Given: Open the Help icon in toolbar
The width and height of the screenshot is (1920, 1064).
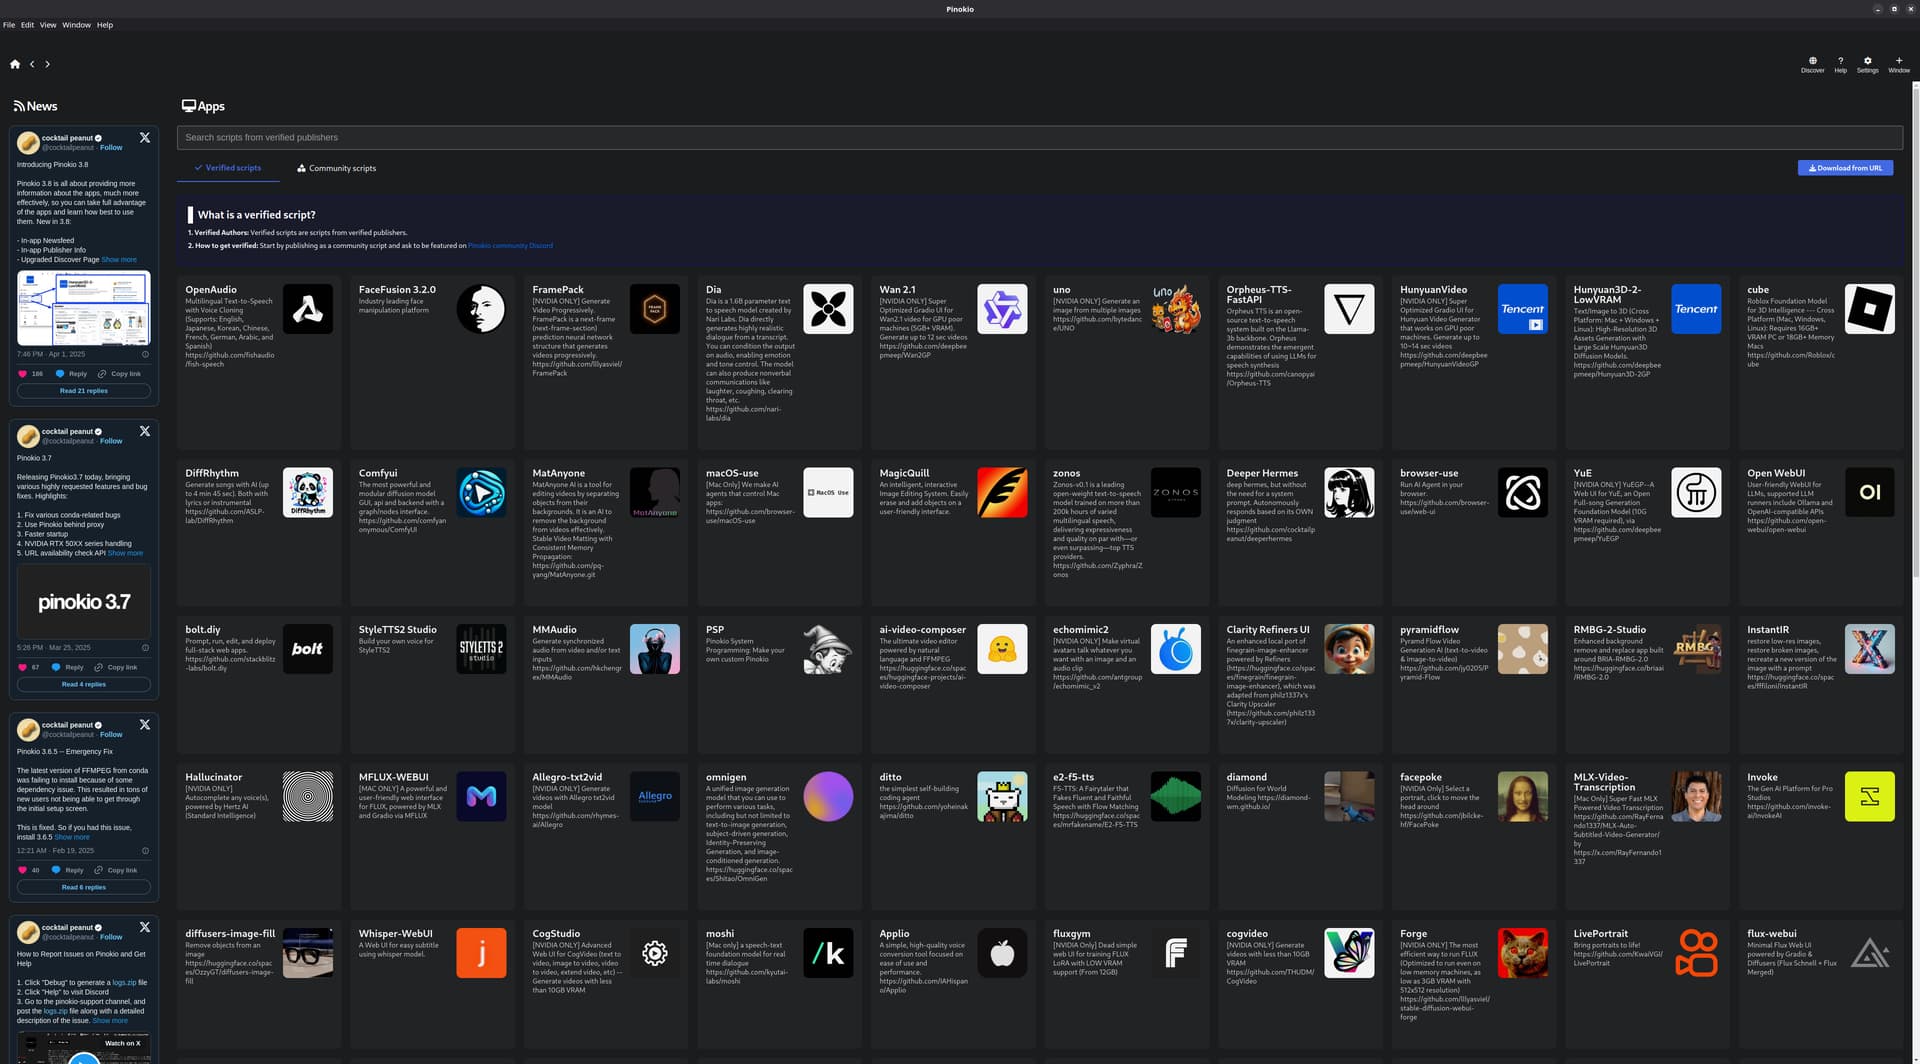Looking at the screenshot, I should (x=1840, y=64).
